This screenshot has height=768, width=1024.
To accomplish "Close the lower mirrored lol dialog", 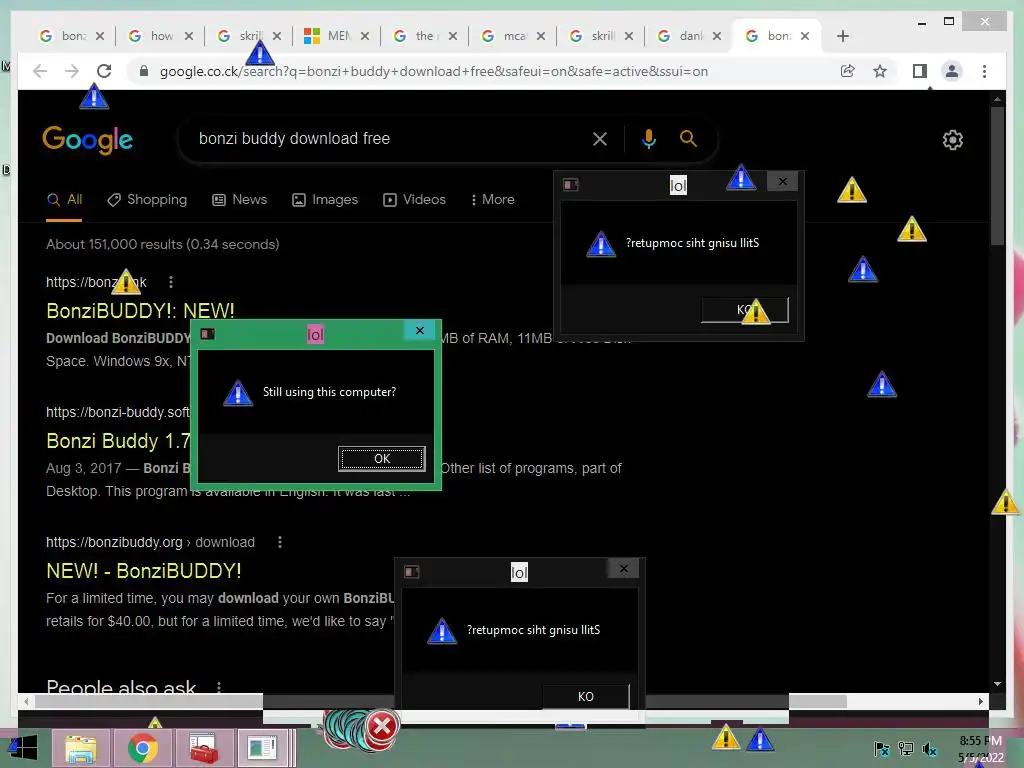I will click(624, 569).
